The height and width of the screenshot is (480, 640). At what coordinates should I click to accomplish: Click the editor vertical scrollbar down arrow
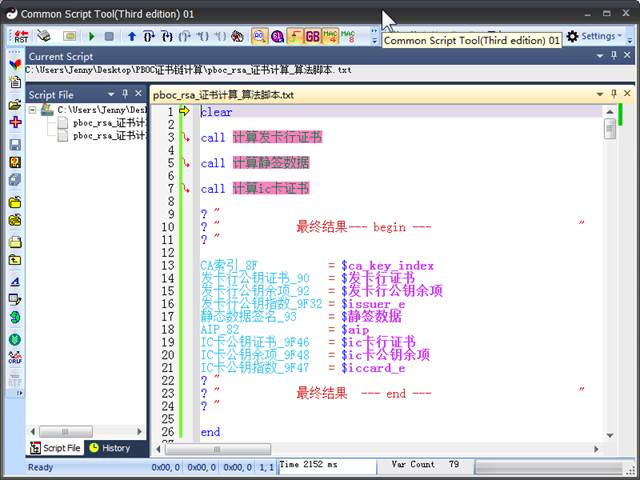click(x=610, y=433)
